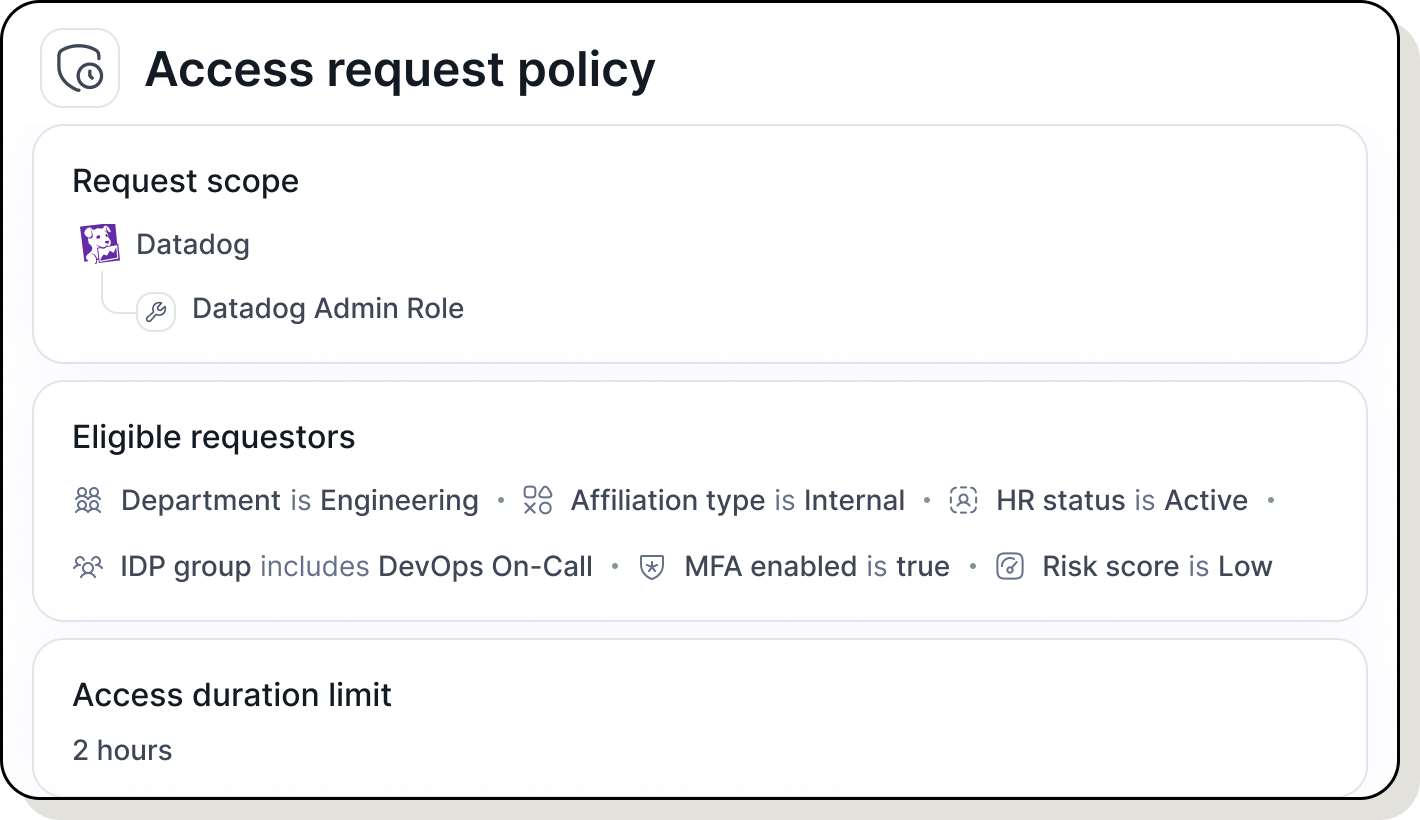Click the Risk score gauge icon
This screenshot has width=1420, height=820.
click(x=1010, y=566)
